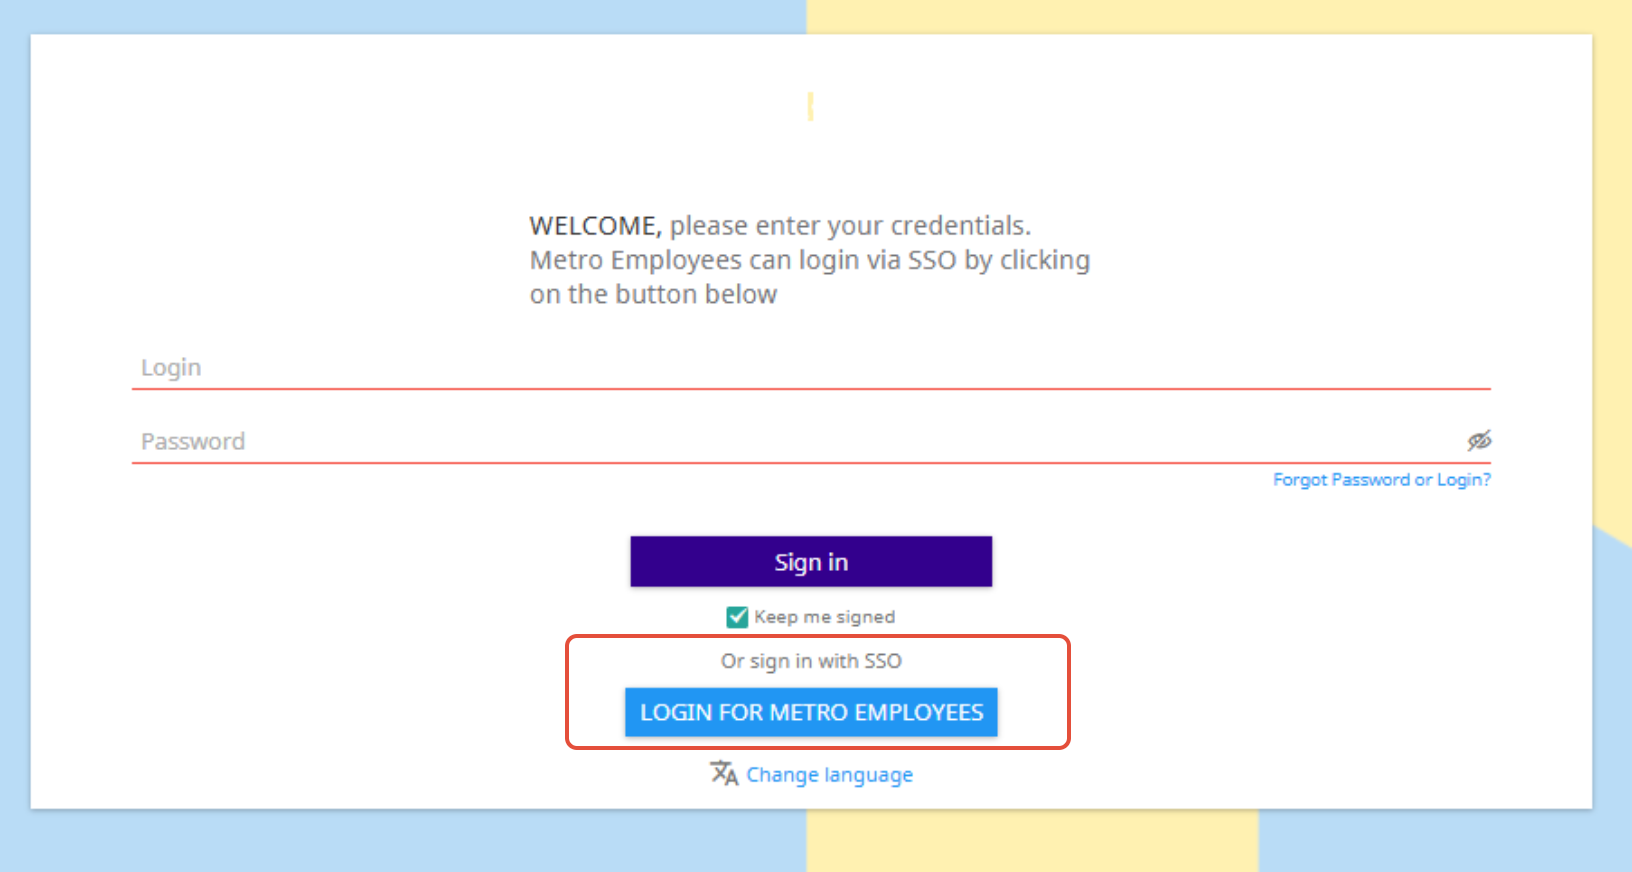The image size is (1632, 872).
Task: Click the red underline beneath the Password field
Action: [810, 463]
